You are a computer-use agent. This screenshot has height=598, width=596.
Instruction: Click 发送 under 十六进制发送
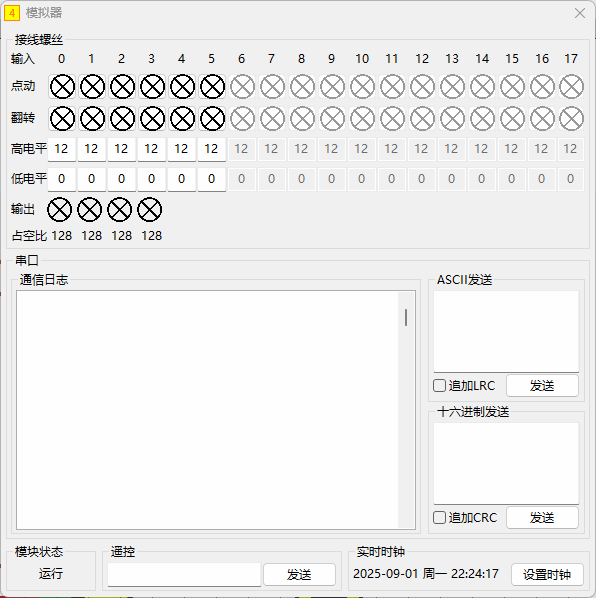click(x=542, y=518)
